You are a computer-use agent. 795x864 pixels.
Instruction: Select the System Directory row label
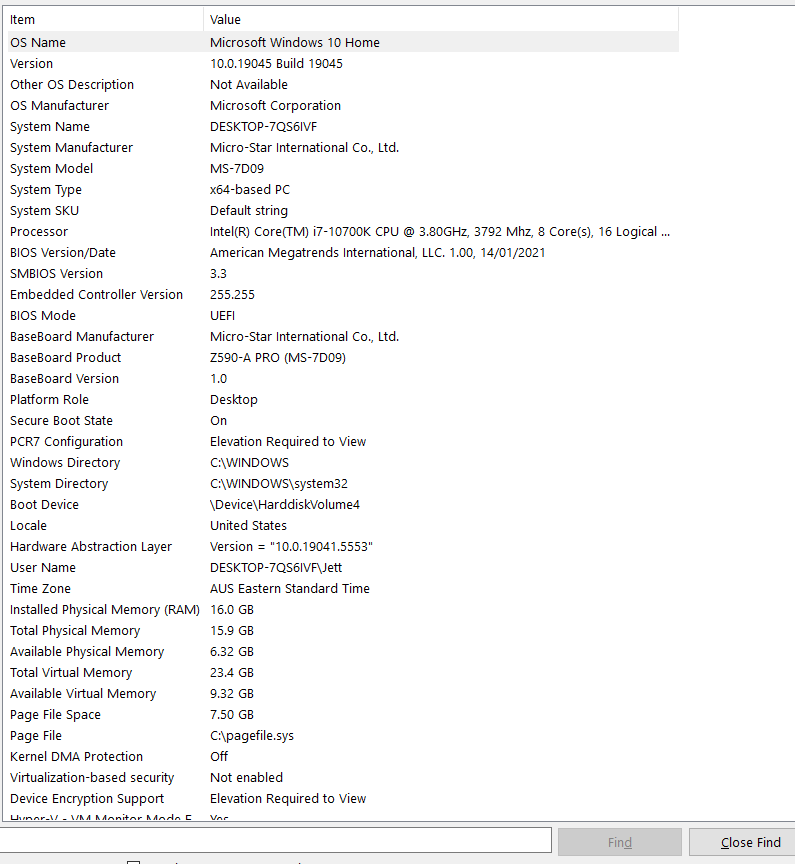tap(59, 483)
